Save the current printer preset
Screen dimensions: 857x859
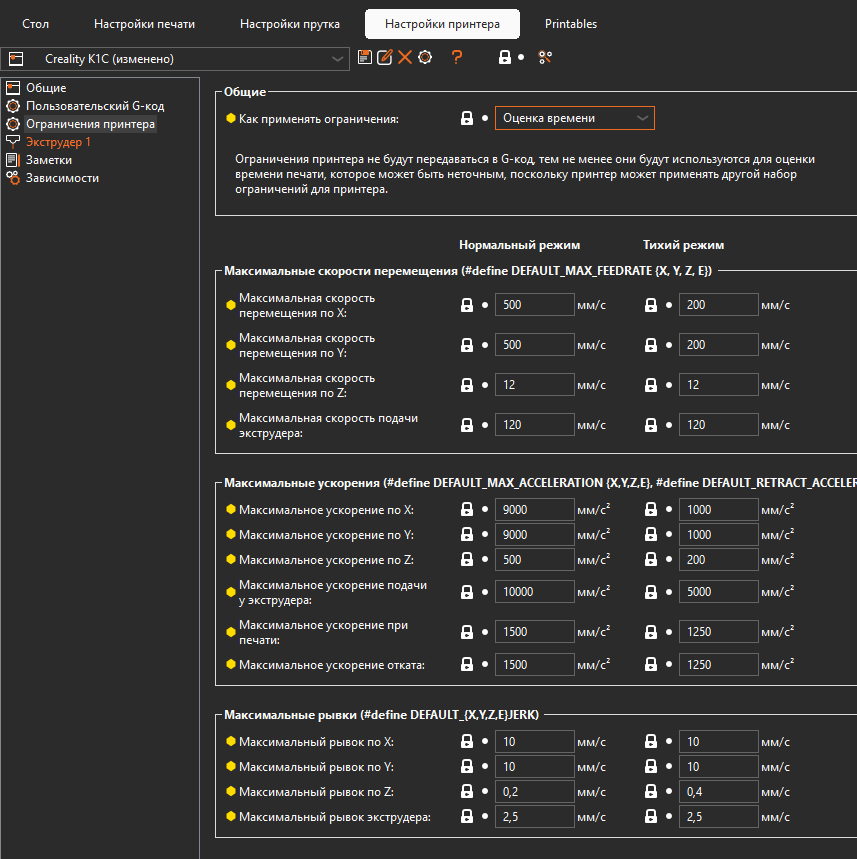coord(365,57)
